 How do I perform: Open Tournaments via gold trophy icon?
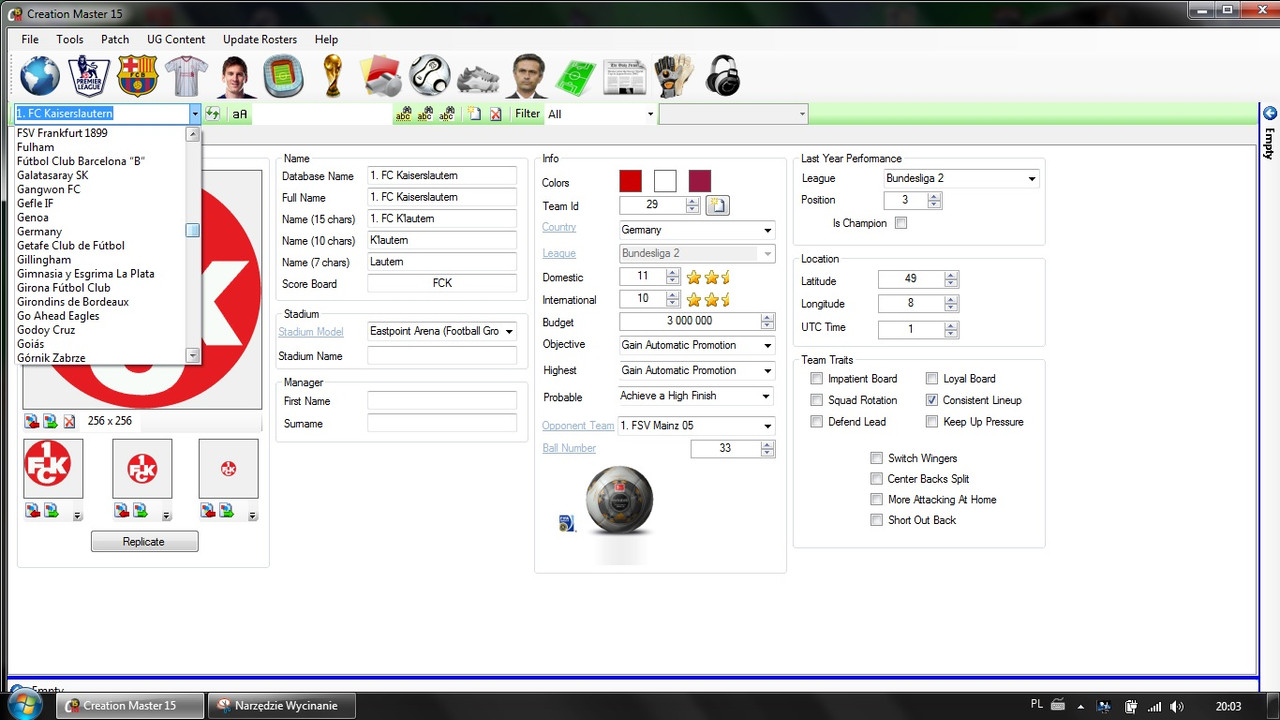coord(333,76)
